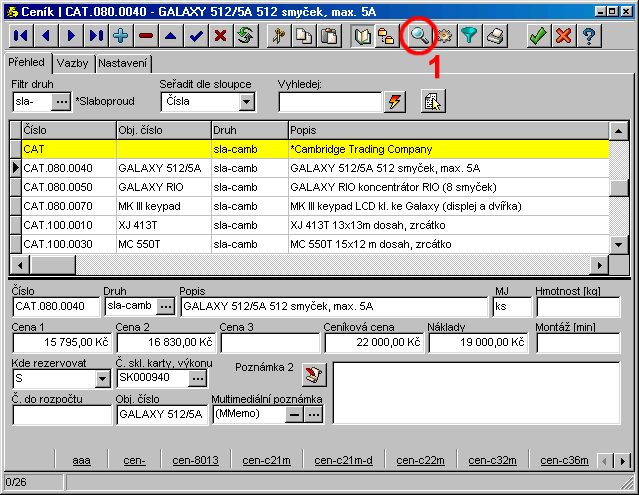This screenshot has width=639, height=495.
Task: Open the Filtr druh ellipsis picker
Action: pyautogui.click(x=62, y=101)
